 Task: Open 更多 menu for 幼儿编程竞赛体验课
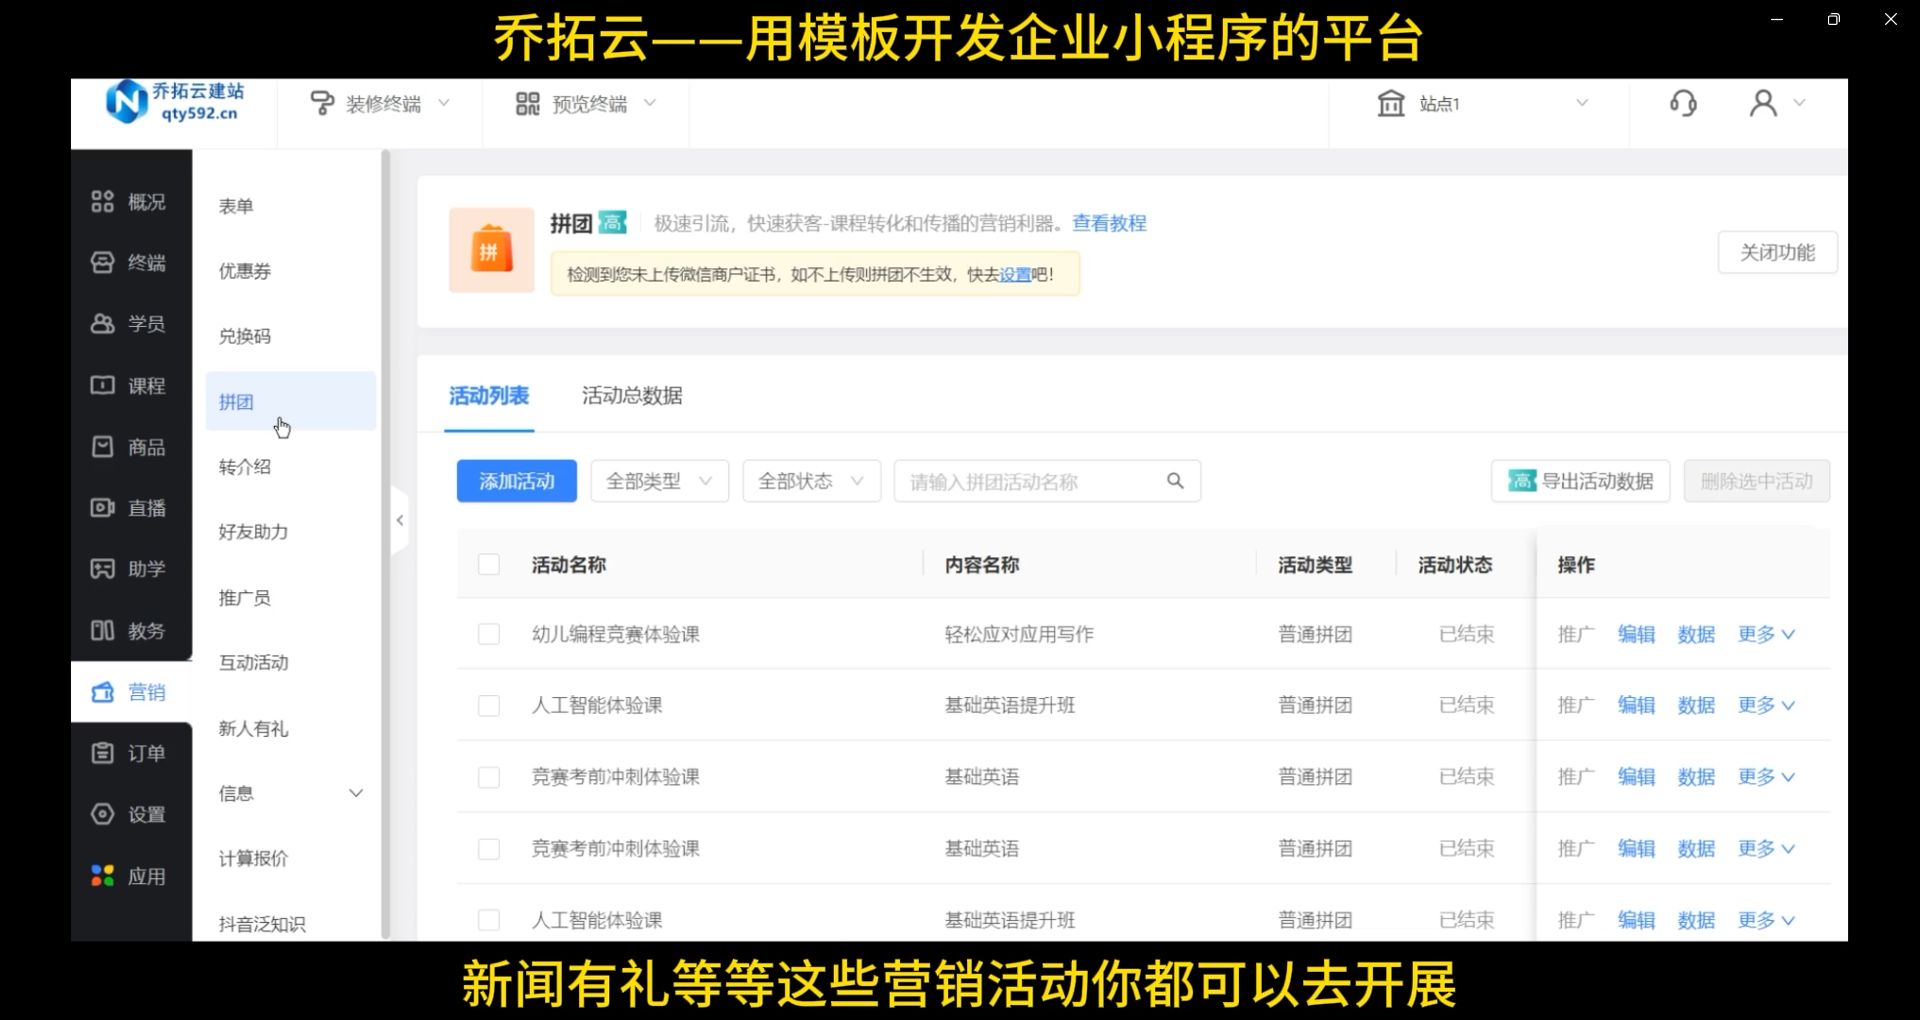click(1767, 634)
